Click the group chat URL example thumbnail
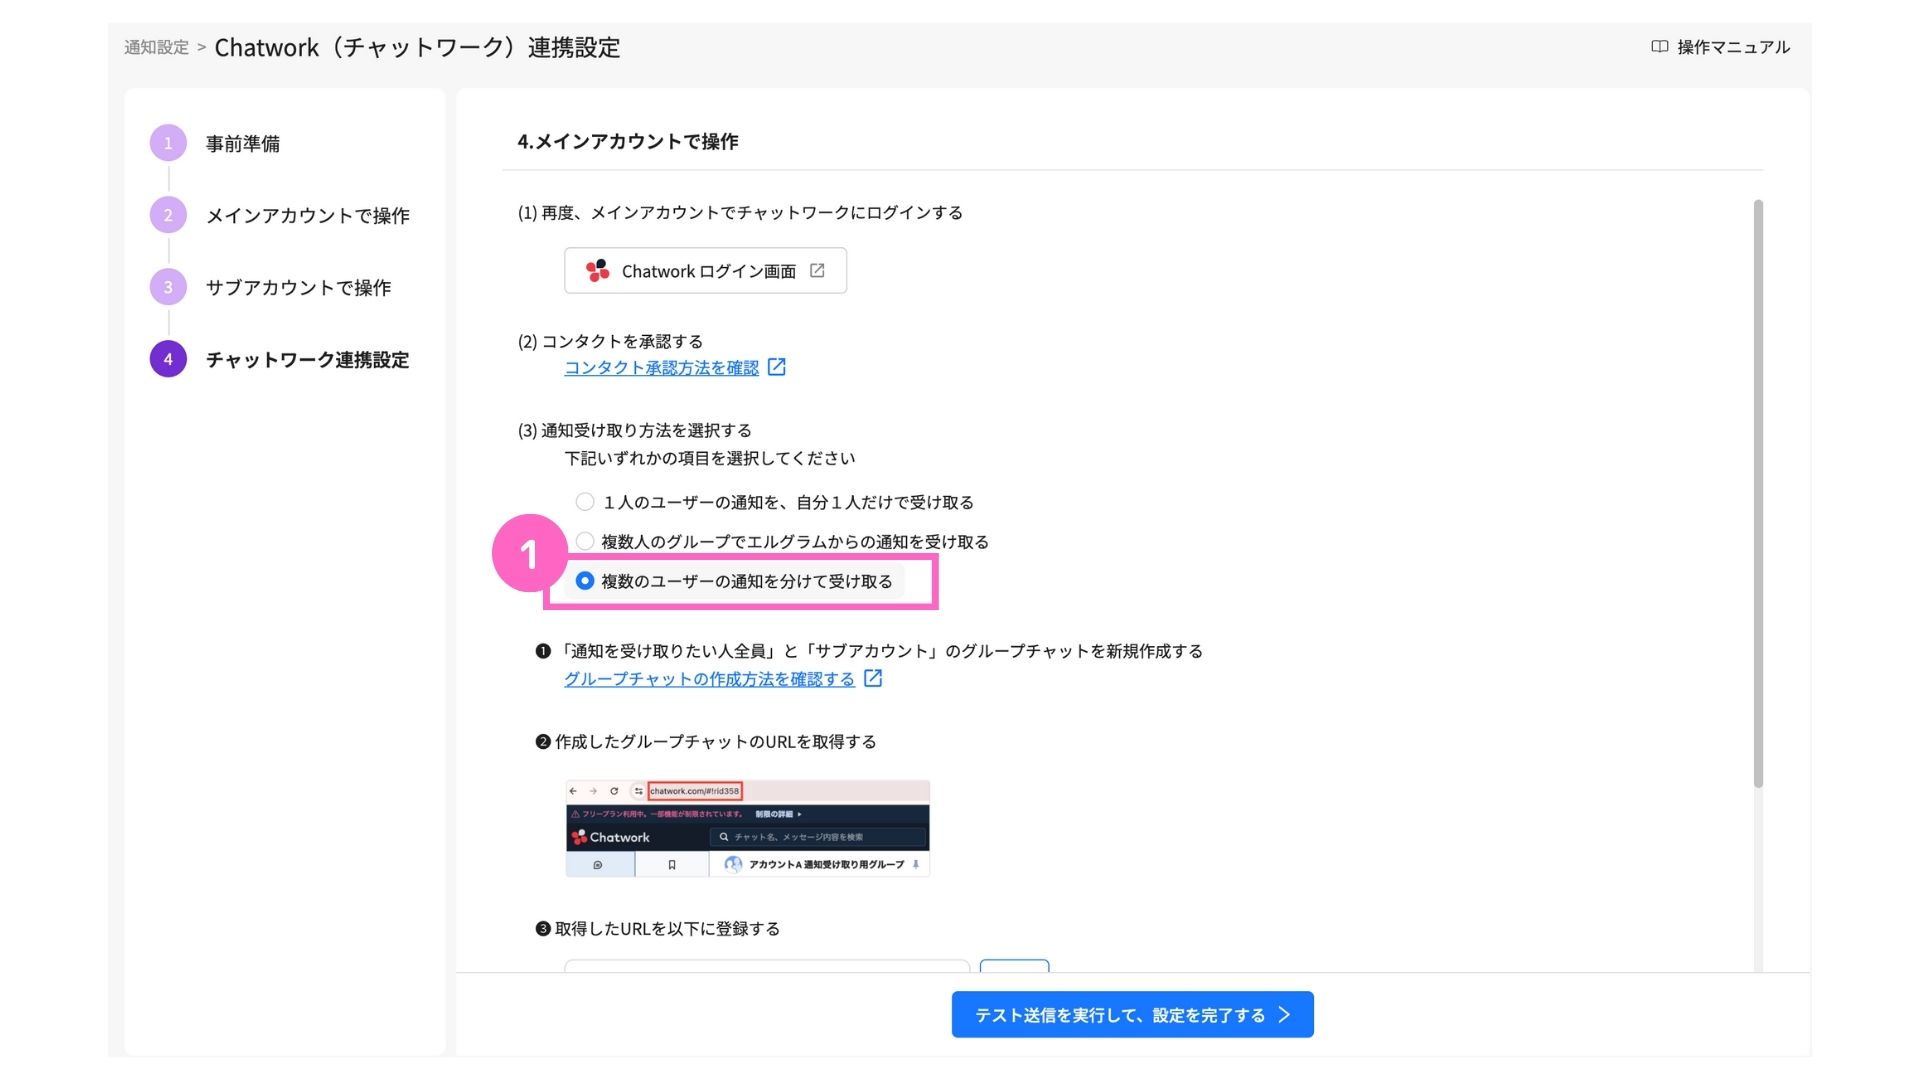The image size is (1920, 1080). [x=748, y=829]
